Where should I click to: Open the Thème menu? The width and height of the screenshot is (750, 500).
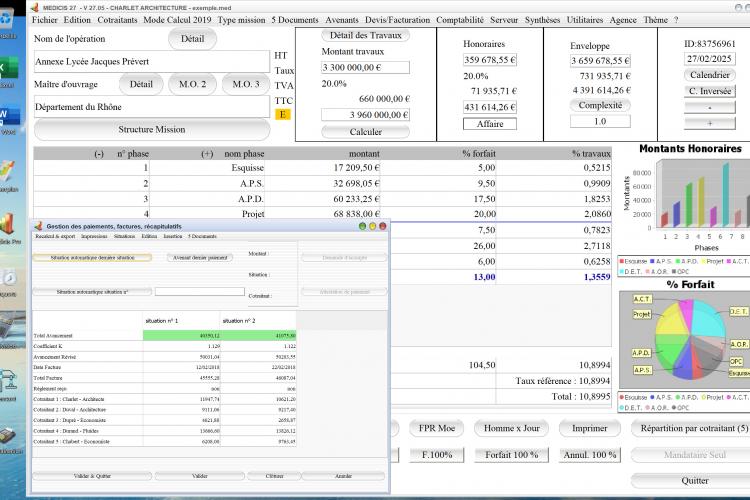coord(655,20)
